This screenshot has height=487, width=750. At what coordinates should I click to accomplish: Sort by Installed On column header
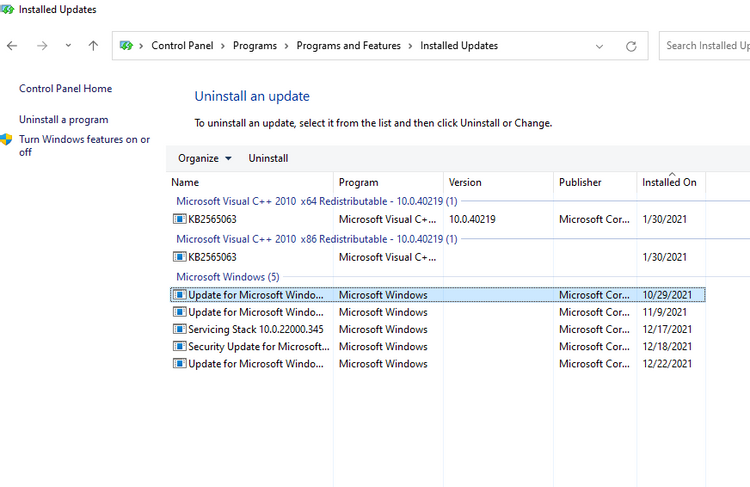pos(671,182)
